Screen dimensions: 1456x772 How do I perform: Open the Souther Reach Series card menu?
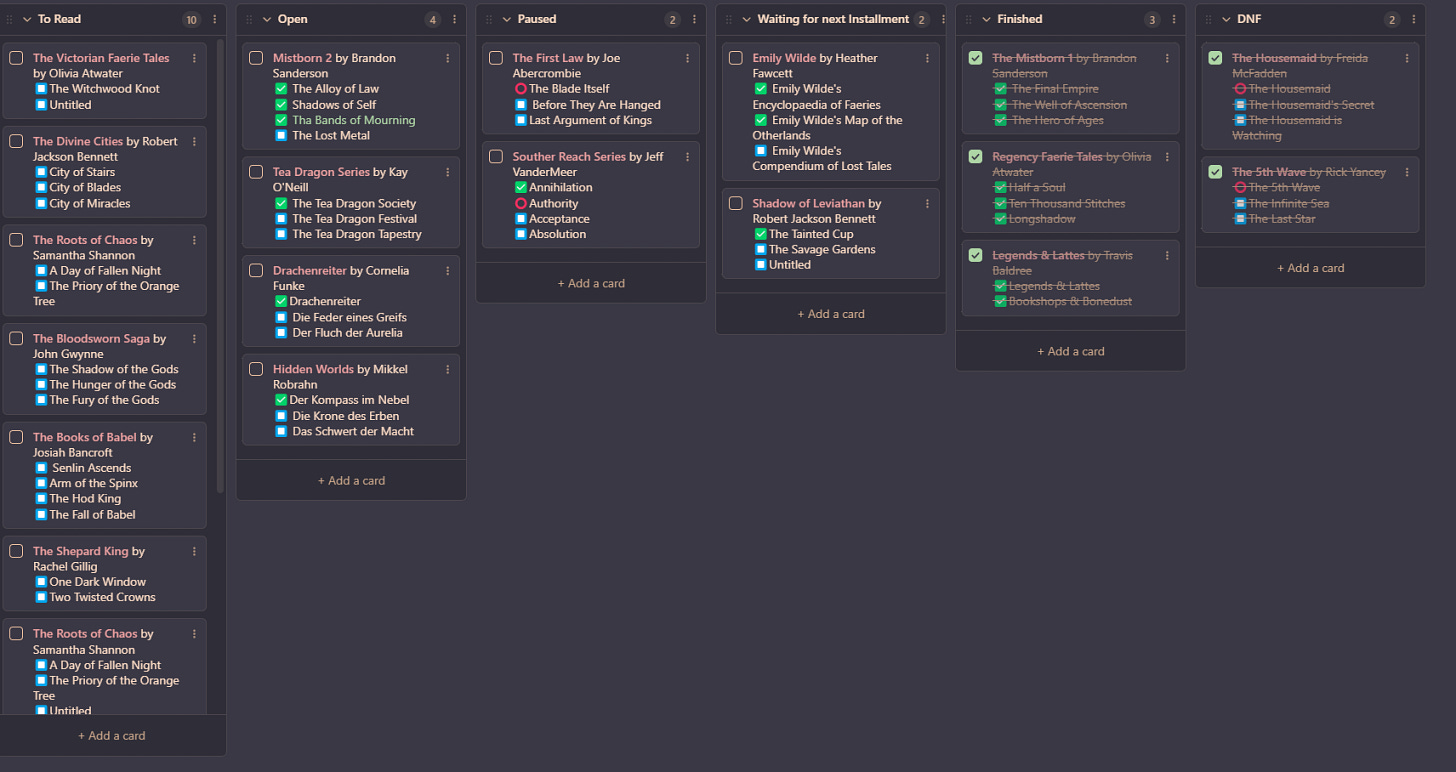(x=688, y=157)
